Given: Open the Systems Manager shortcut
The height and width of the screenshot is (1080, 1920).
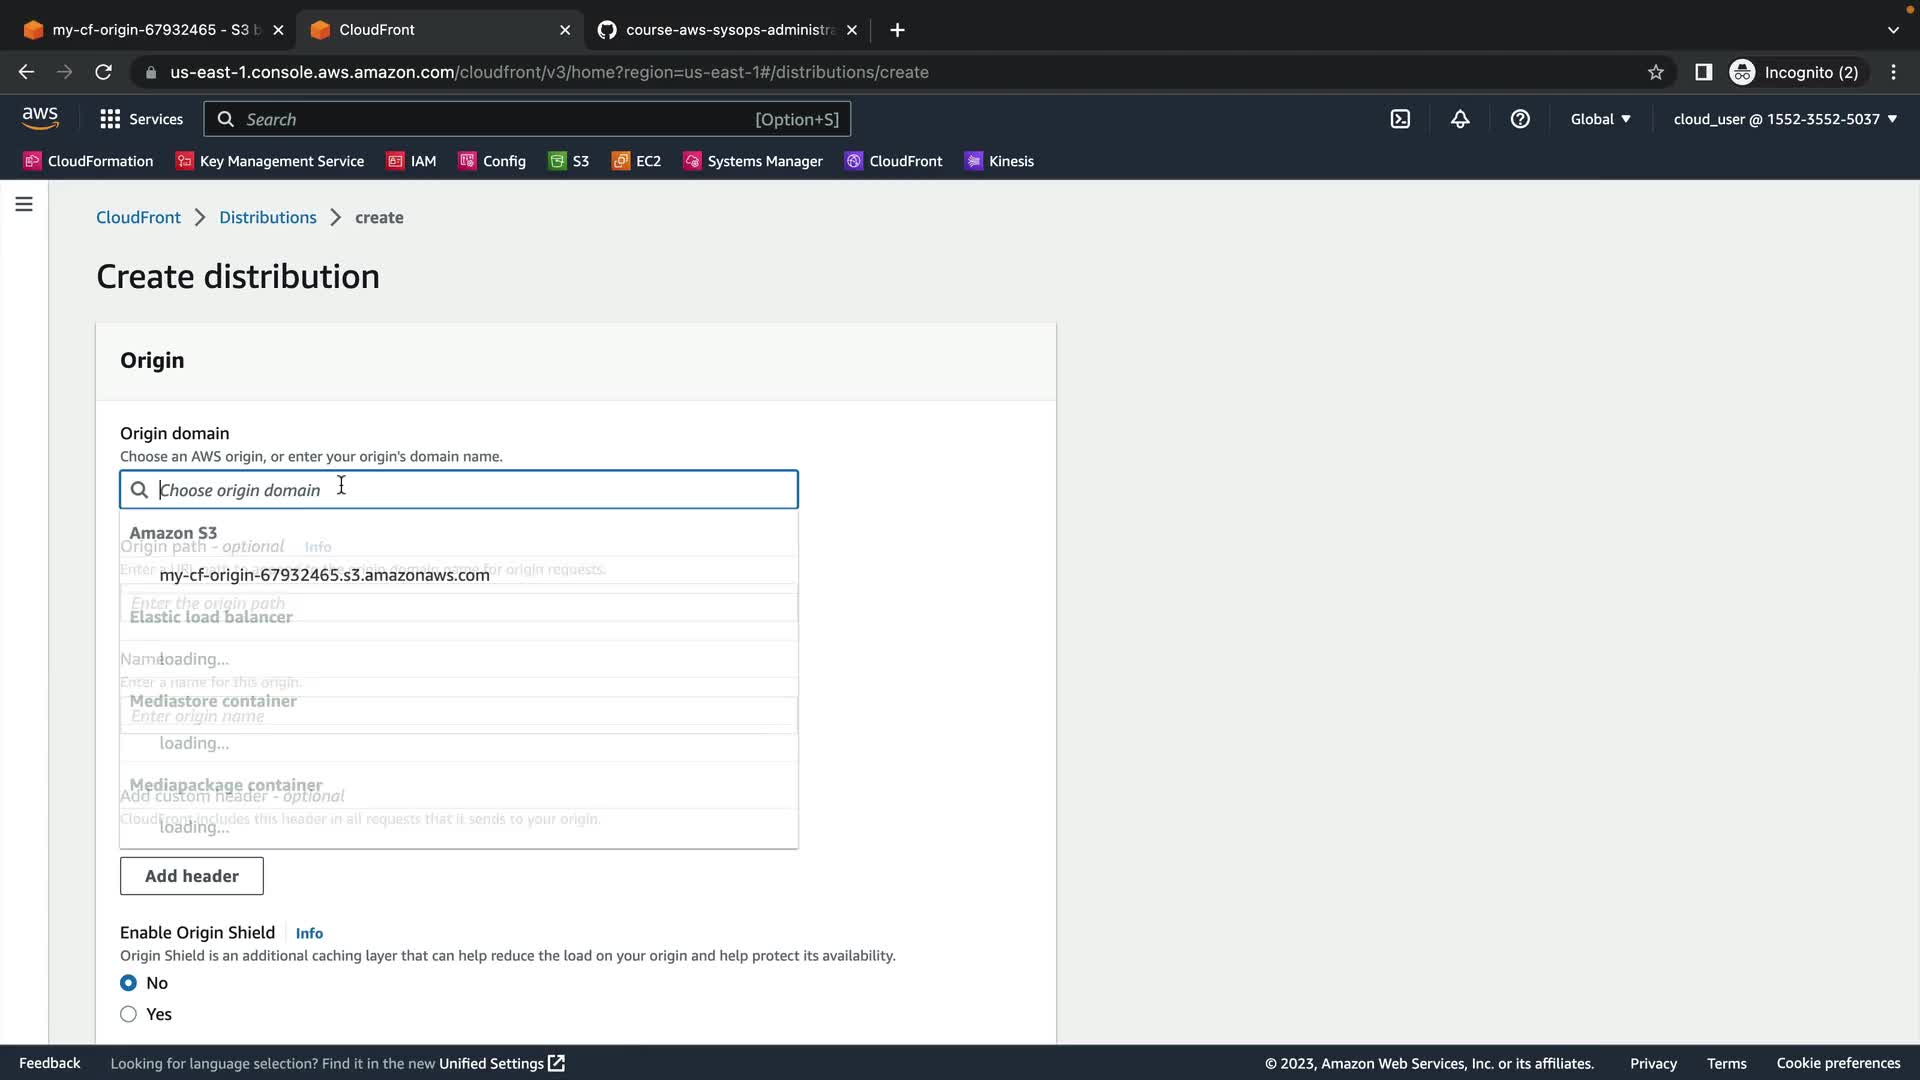Looking at the screenshot, I should point(753,161).
